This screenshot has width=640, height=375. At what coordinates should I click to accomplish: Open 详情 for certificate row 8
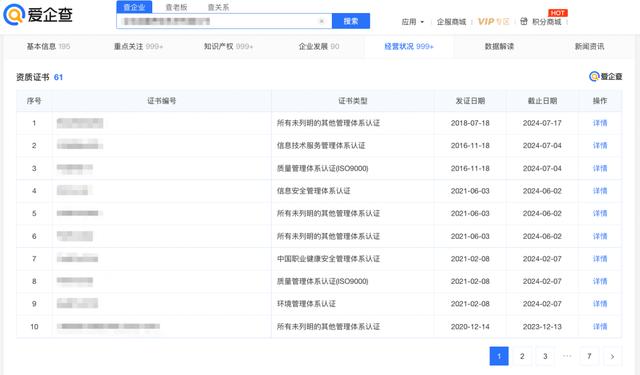600,281
